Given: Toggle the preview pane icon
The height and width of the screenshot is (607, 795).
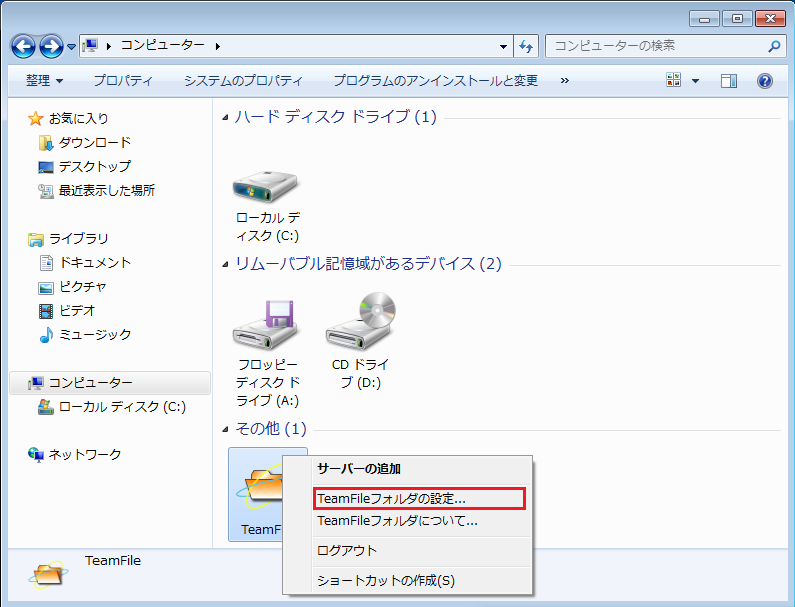Looking at the screenshot, I should (x=728, y=81).
